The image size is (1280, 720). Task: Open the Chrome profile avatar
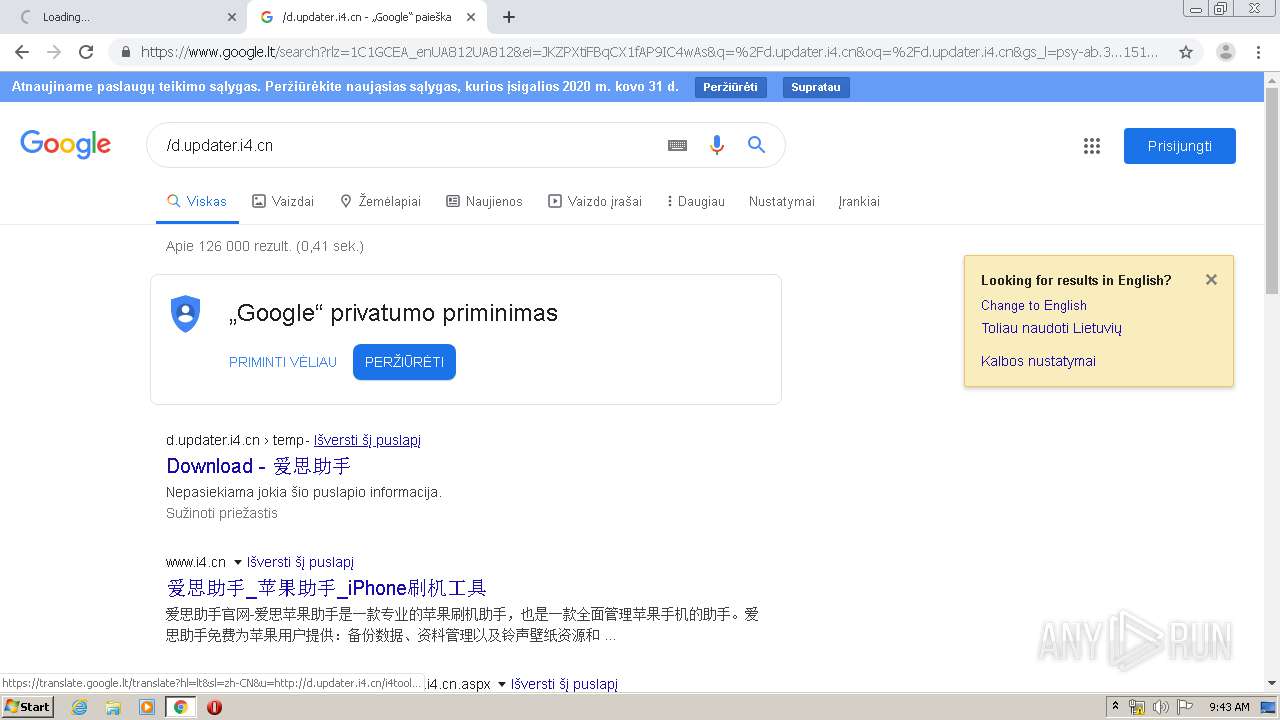tap(1226, 52)
